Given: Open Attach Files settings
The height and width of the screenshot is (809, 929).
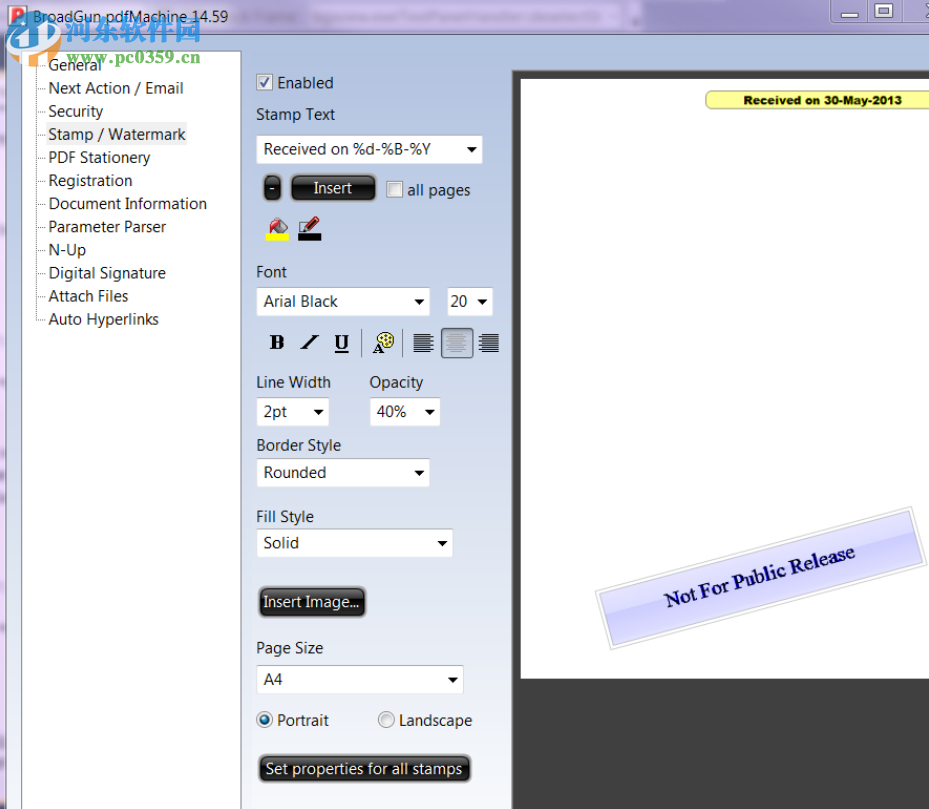Looking at the screenshot, I should (88, 296).
